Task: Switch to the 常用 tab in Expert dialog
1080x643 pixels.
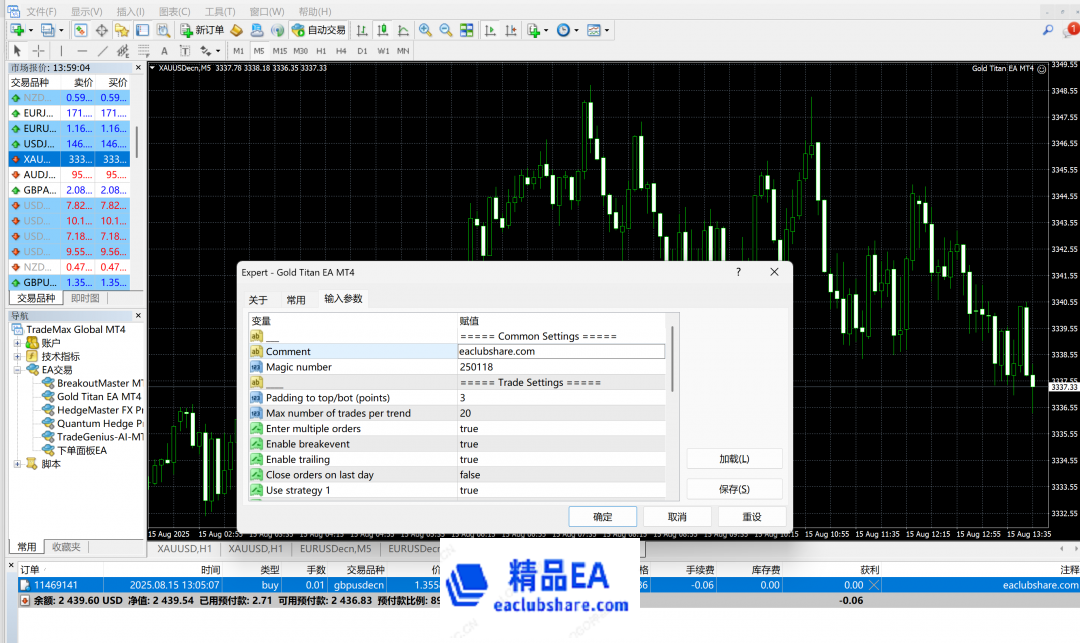Action: pos(296,299)
